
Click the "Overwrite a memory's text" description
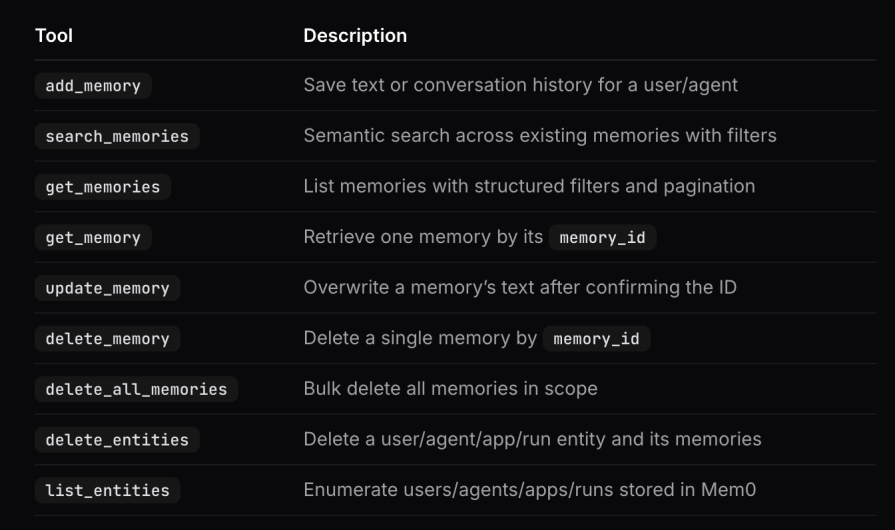coord(519,288)
